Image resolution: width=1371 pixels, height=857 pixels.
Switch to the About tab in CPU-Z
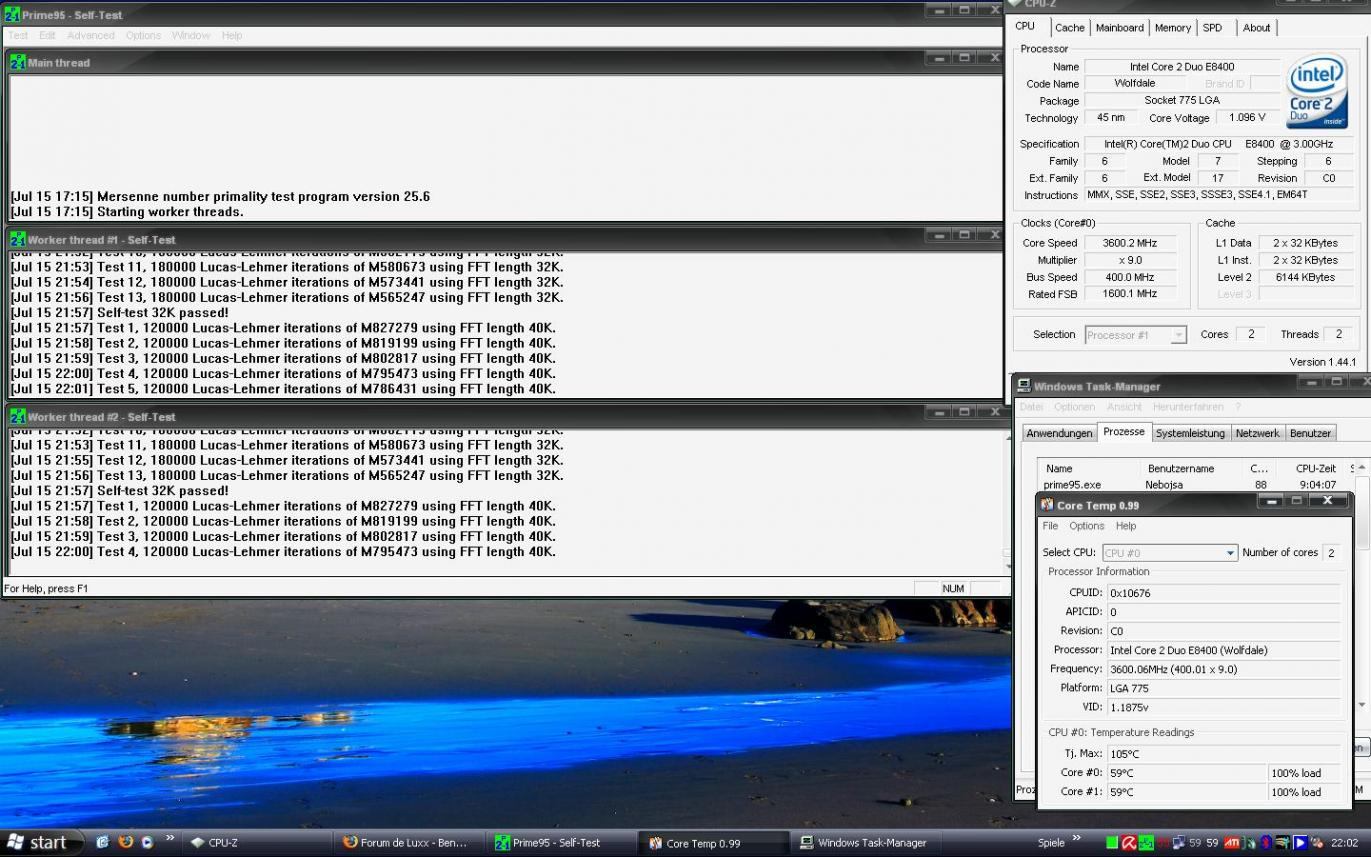[1256, 28]
